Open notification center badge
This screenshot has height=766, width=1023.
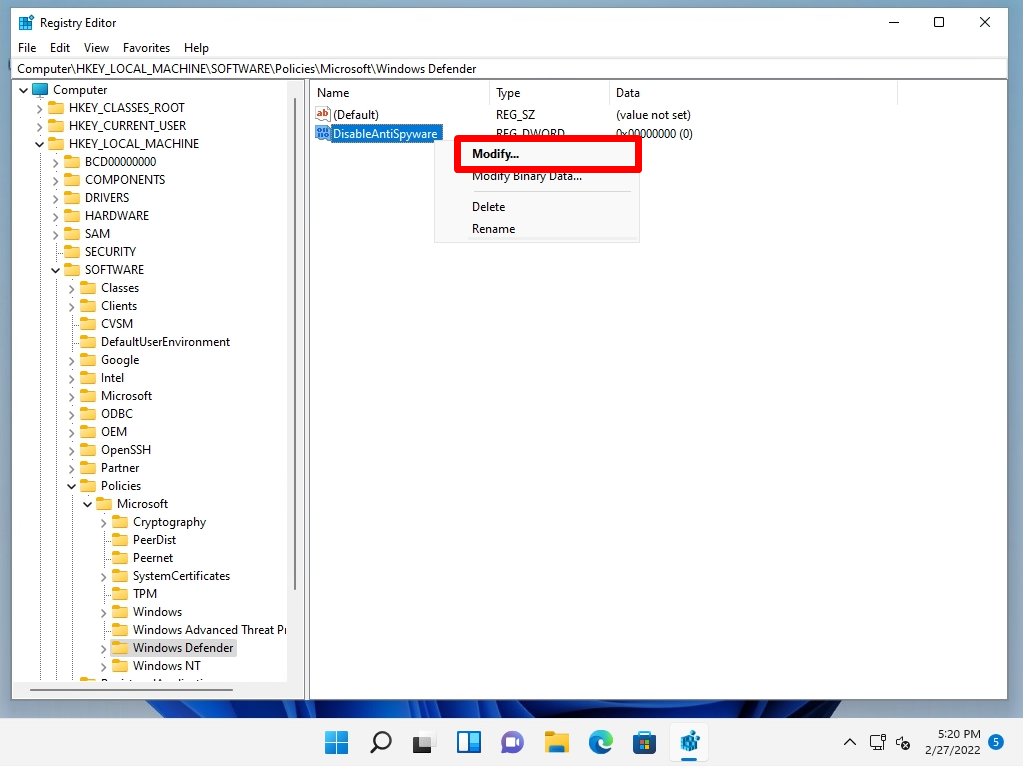(996, 742)
